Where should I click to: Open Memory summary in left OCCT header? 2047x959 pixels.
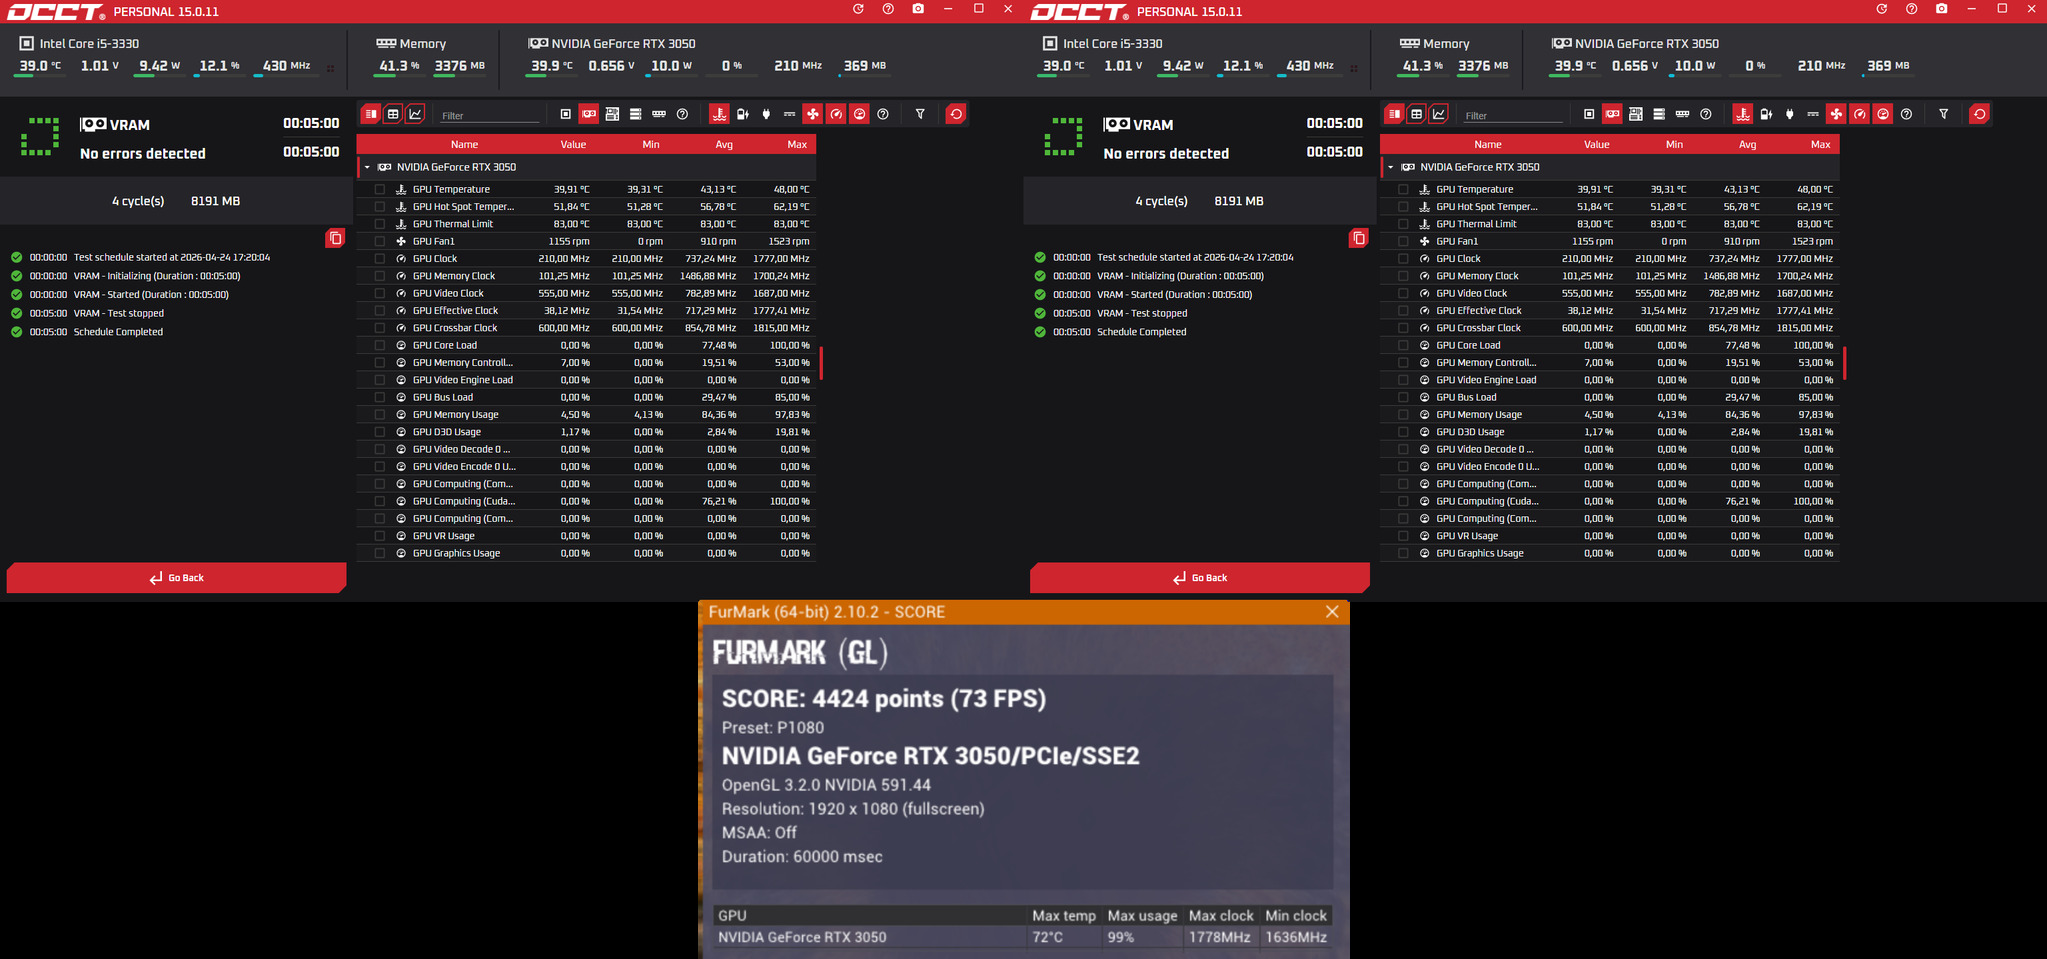click(x=411, y=44)
